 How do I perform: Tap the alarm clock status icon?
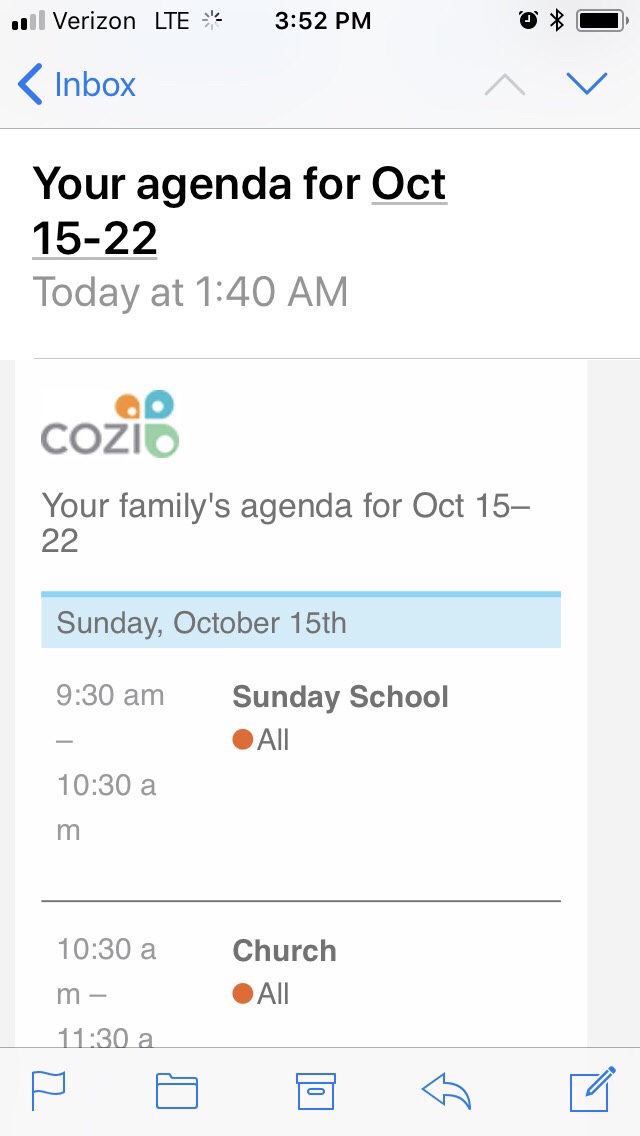coord(528,20)
